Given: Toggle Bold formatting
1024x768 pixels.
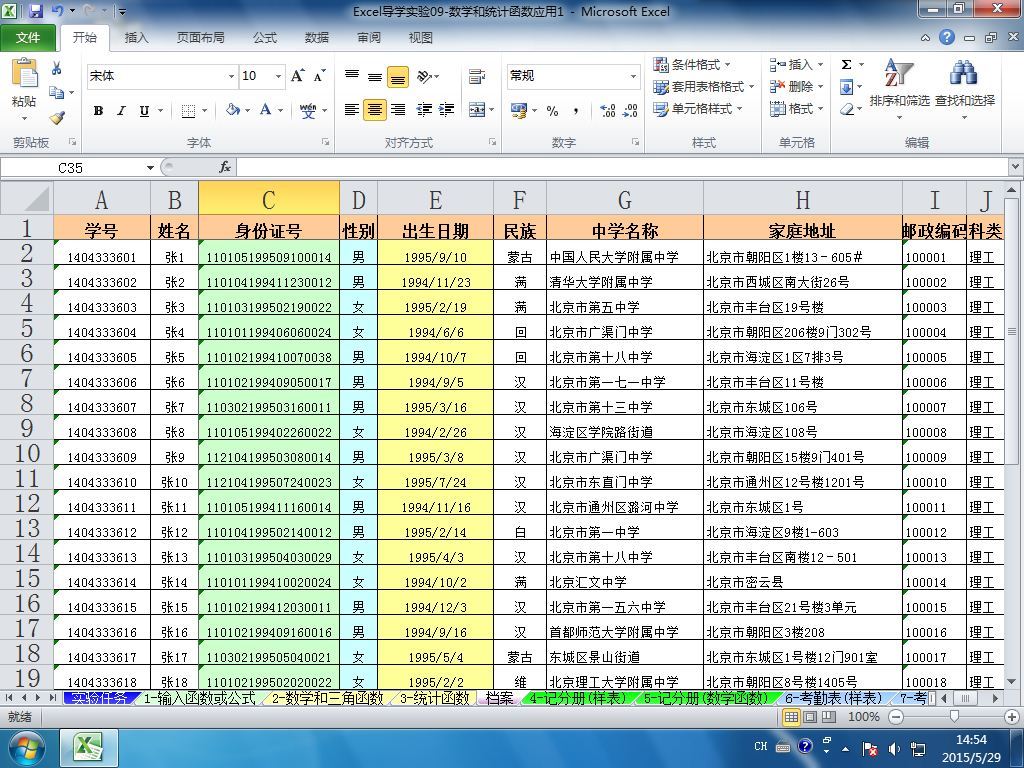Looking at the screenshot, I should pyautogui.click(x=98, y=110).
